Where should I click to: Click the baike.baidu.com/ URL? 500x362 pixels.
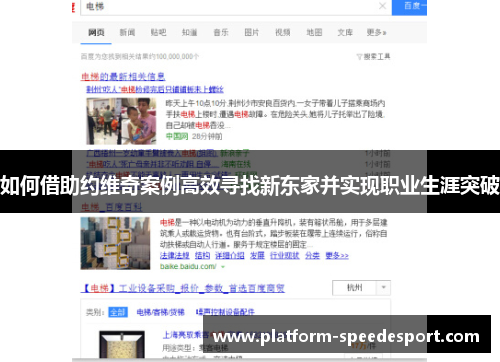[188, 267]
